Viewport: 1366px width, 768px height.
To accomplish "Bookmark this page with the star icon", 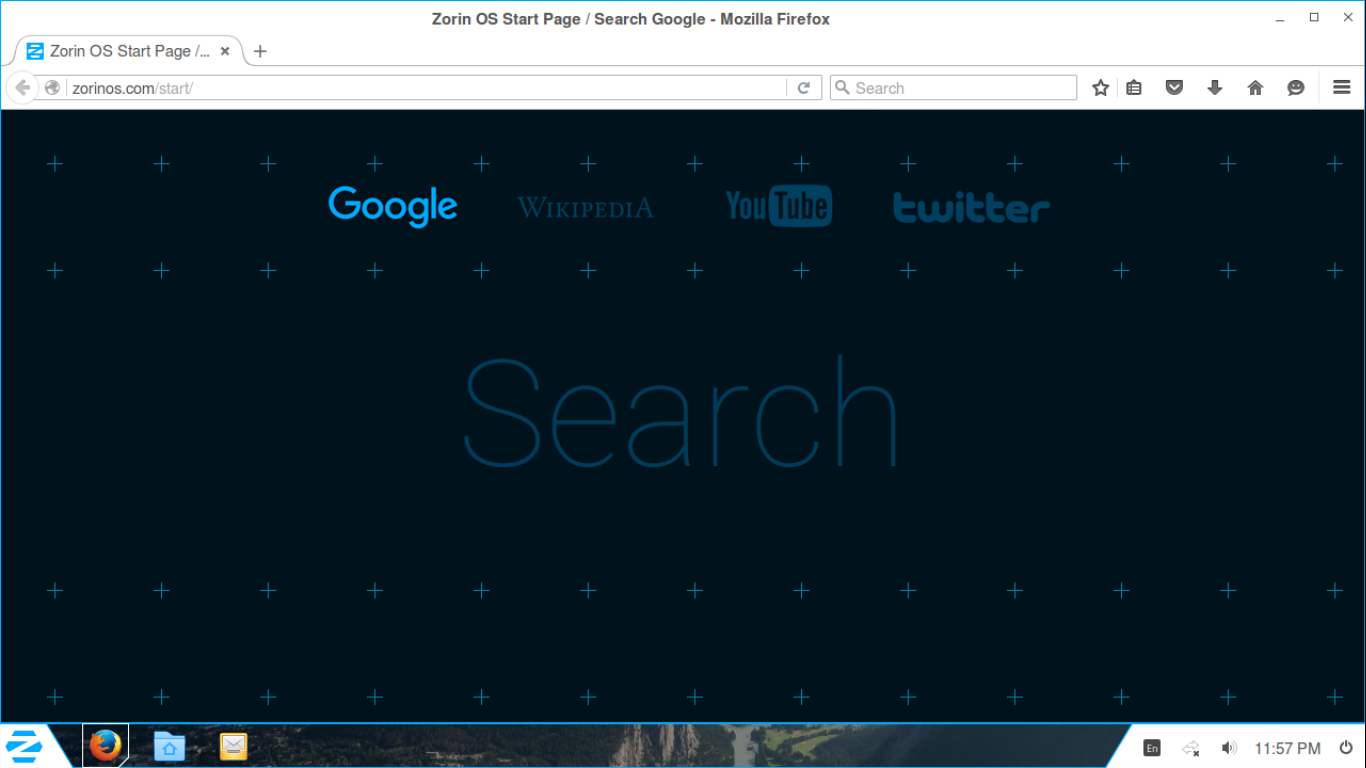I will pyautogui.click(x=1101, y=88).
